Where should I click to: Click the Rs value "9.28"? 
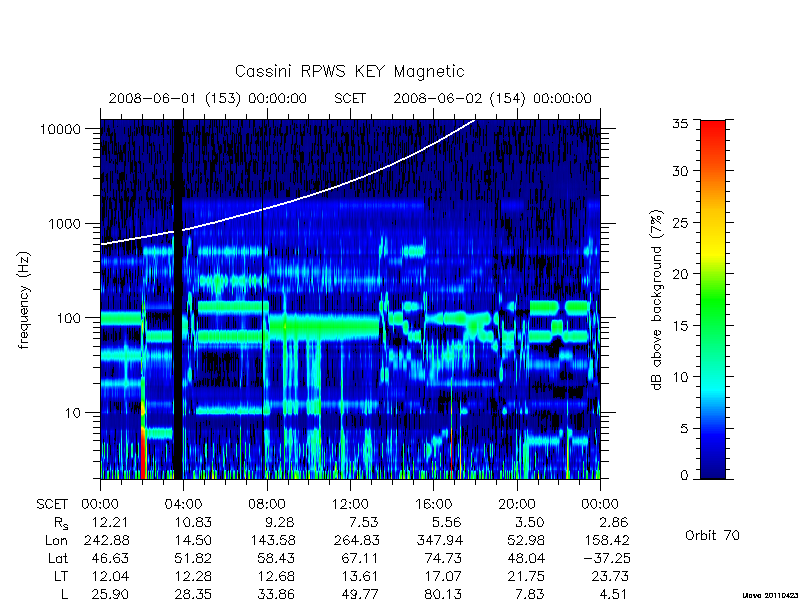point(281,522)
